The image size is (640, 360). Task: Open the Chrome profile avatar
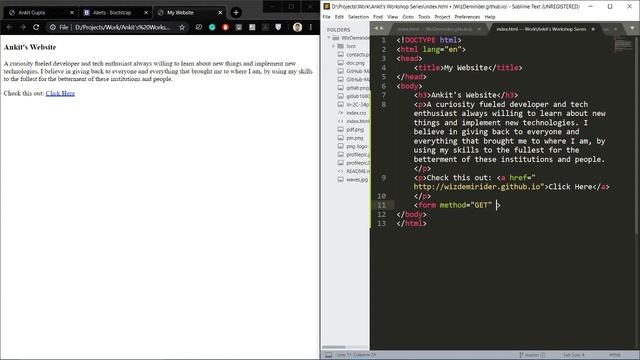pyautogui.click(x=298, y=27)
